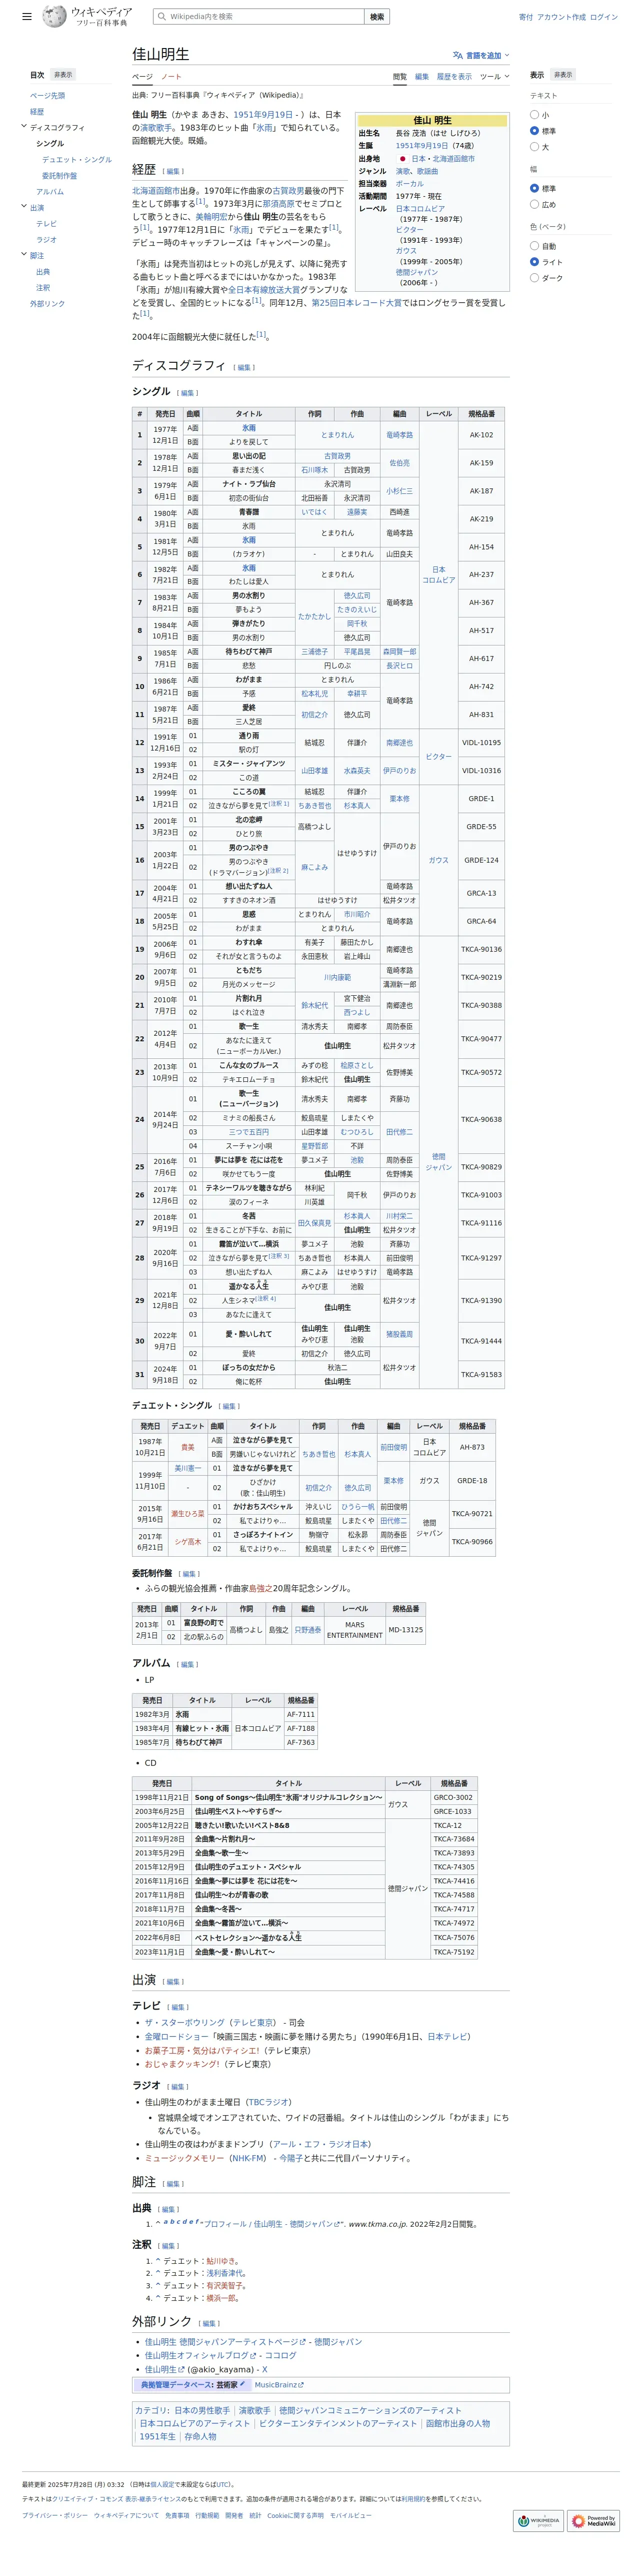Focus the Wikipedia search input field
Viewport: 642px width, 2576px height.
258,17
